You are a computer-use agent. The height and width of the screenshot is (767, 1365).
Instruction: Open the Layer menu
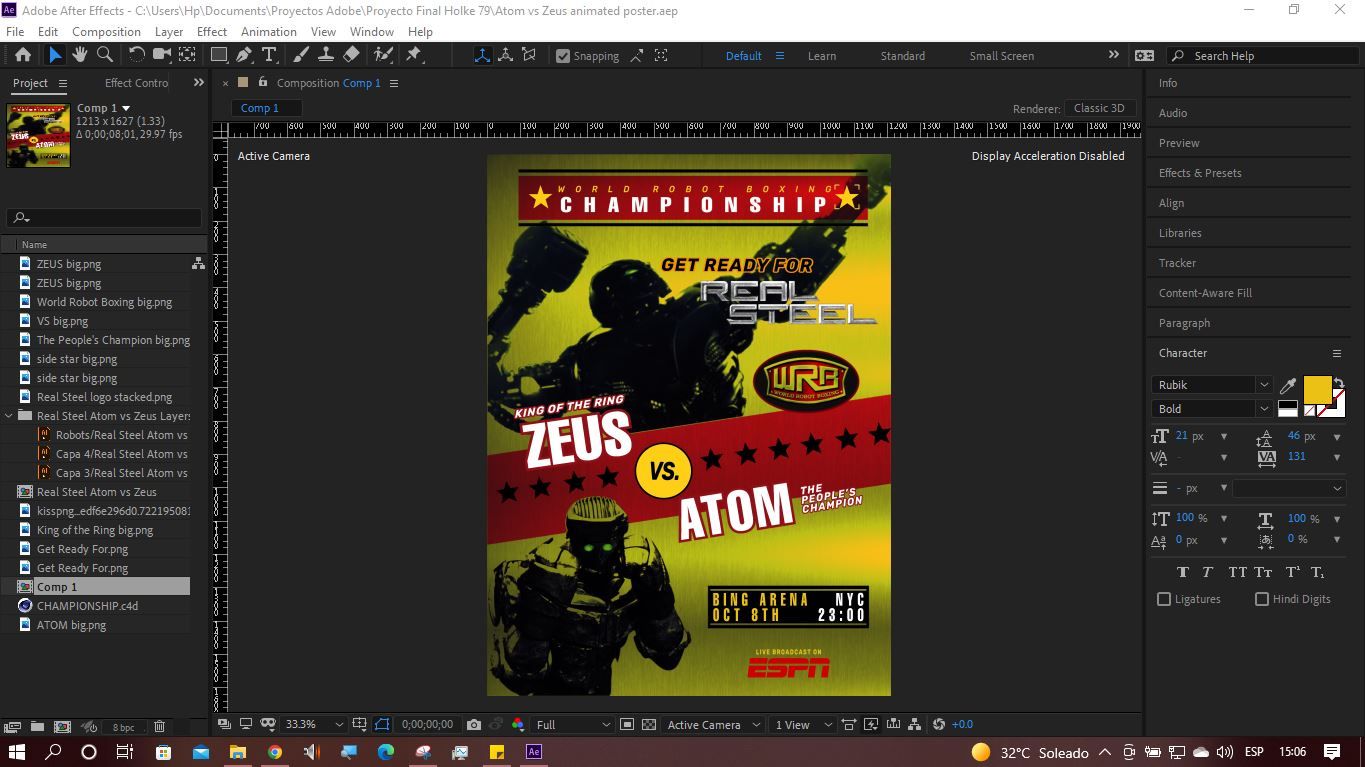point(169,32)
